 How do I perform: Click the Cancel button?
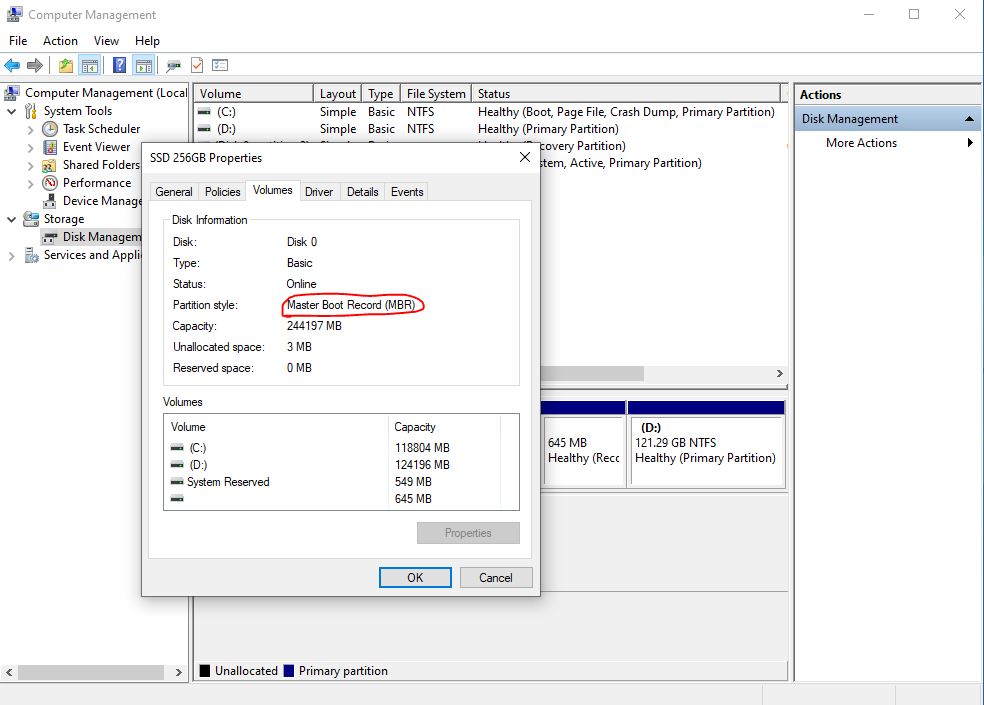[x=496, y=577]
